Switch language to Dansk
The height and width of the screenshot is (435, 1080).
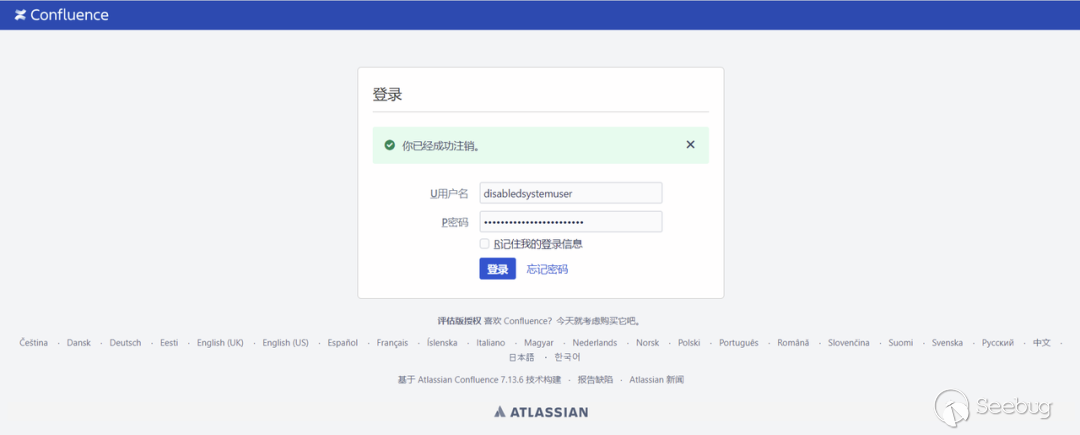[79, 343]
